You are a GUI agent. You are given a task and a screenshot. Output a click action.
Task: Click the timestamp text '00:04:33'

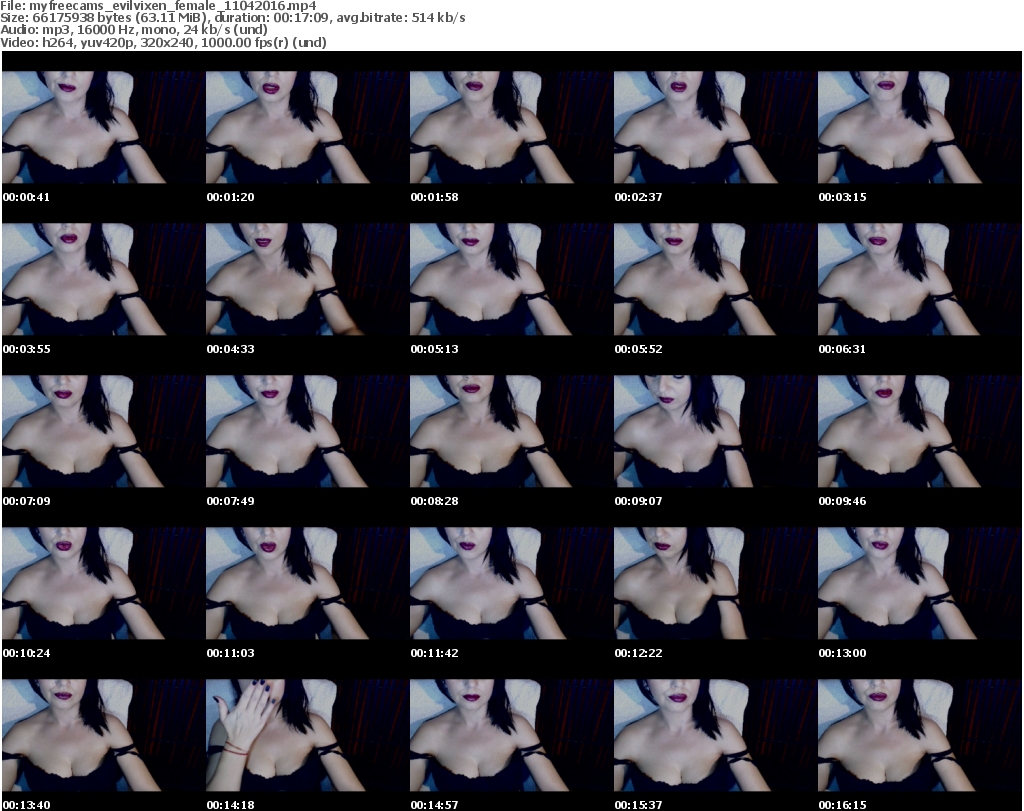click(x=231, y=349)
